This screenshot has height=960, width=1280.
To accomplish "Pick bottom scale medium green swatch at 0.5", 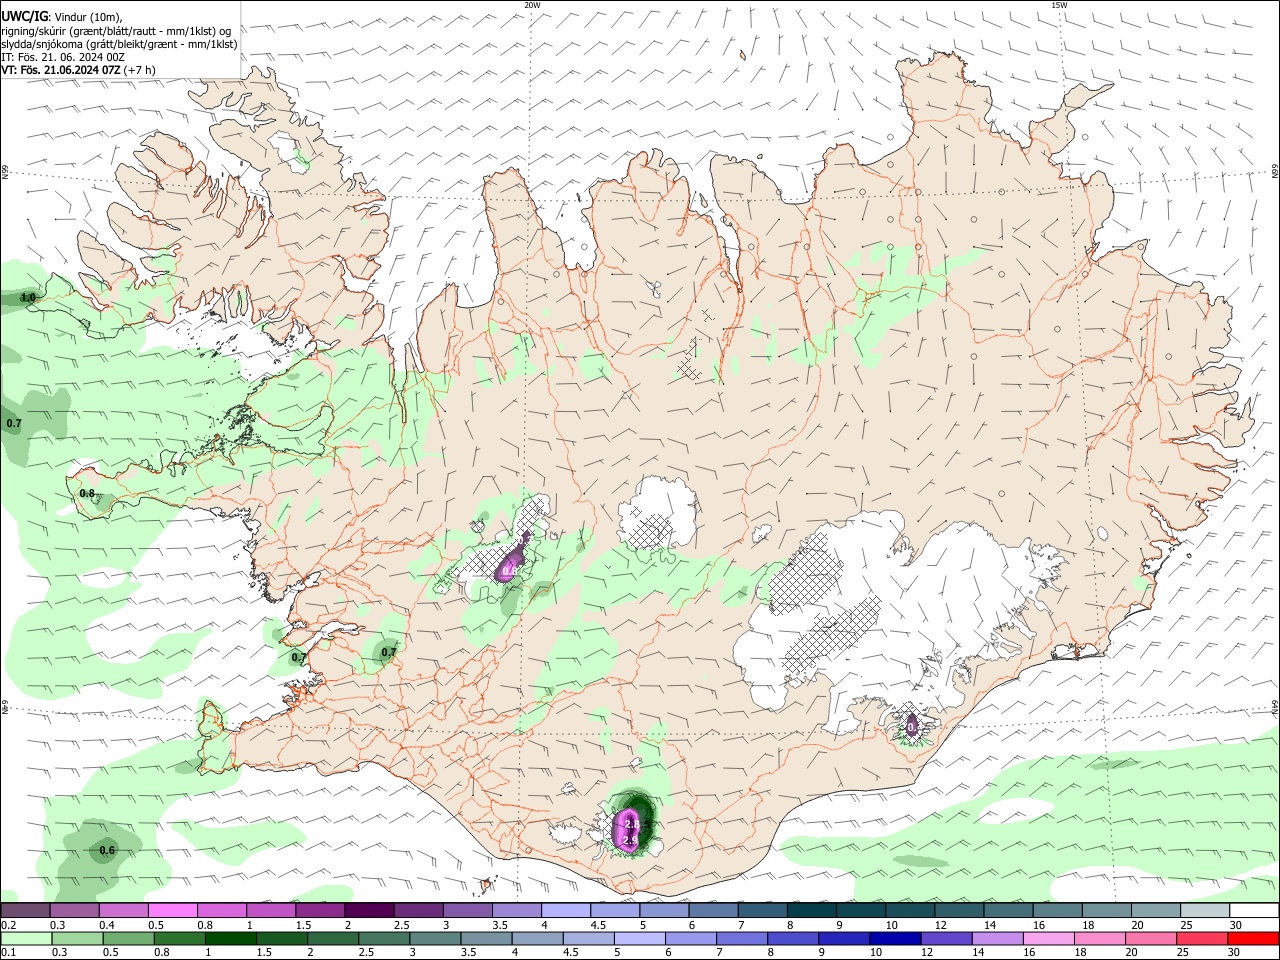I will click(128, 938).
